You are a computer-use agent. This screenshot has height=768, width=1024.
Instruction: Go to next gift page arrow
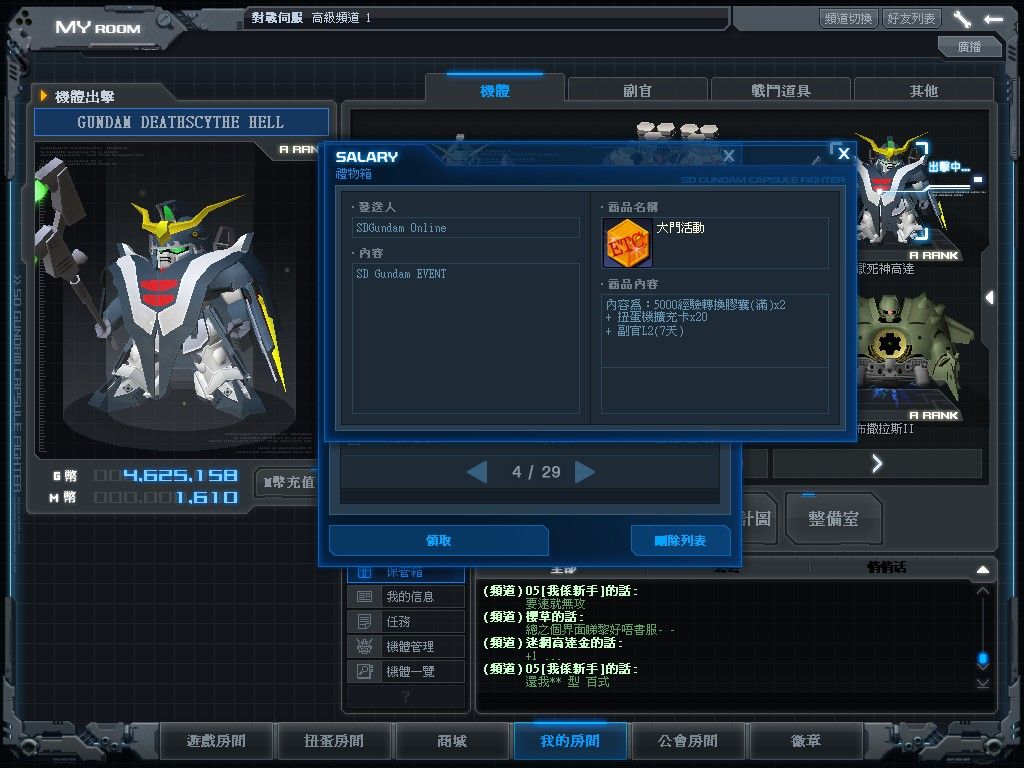[584, 472]
